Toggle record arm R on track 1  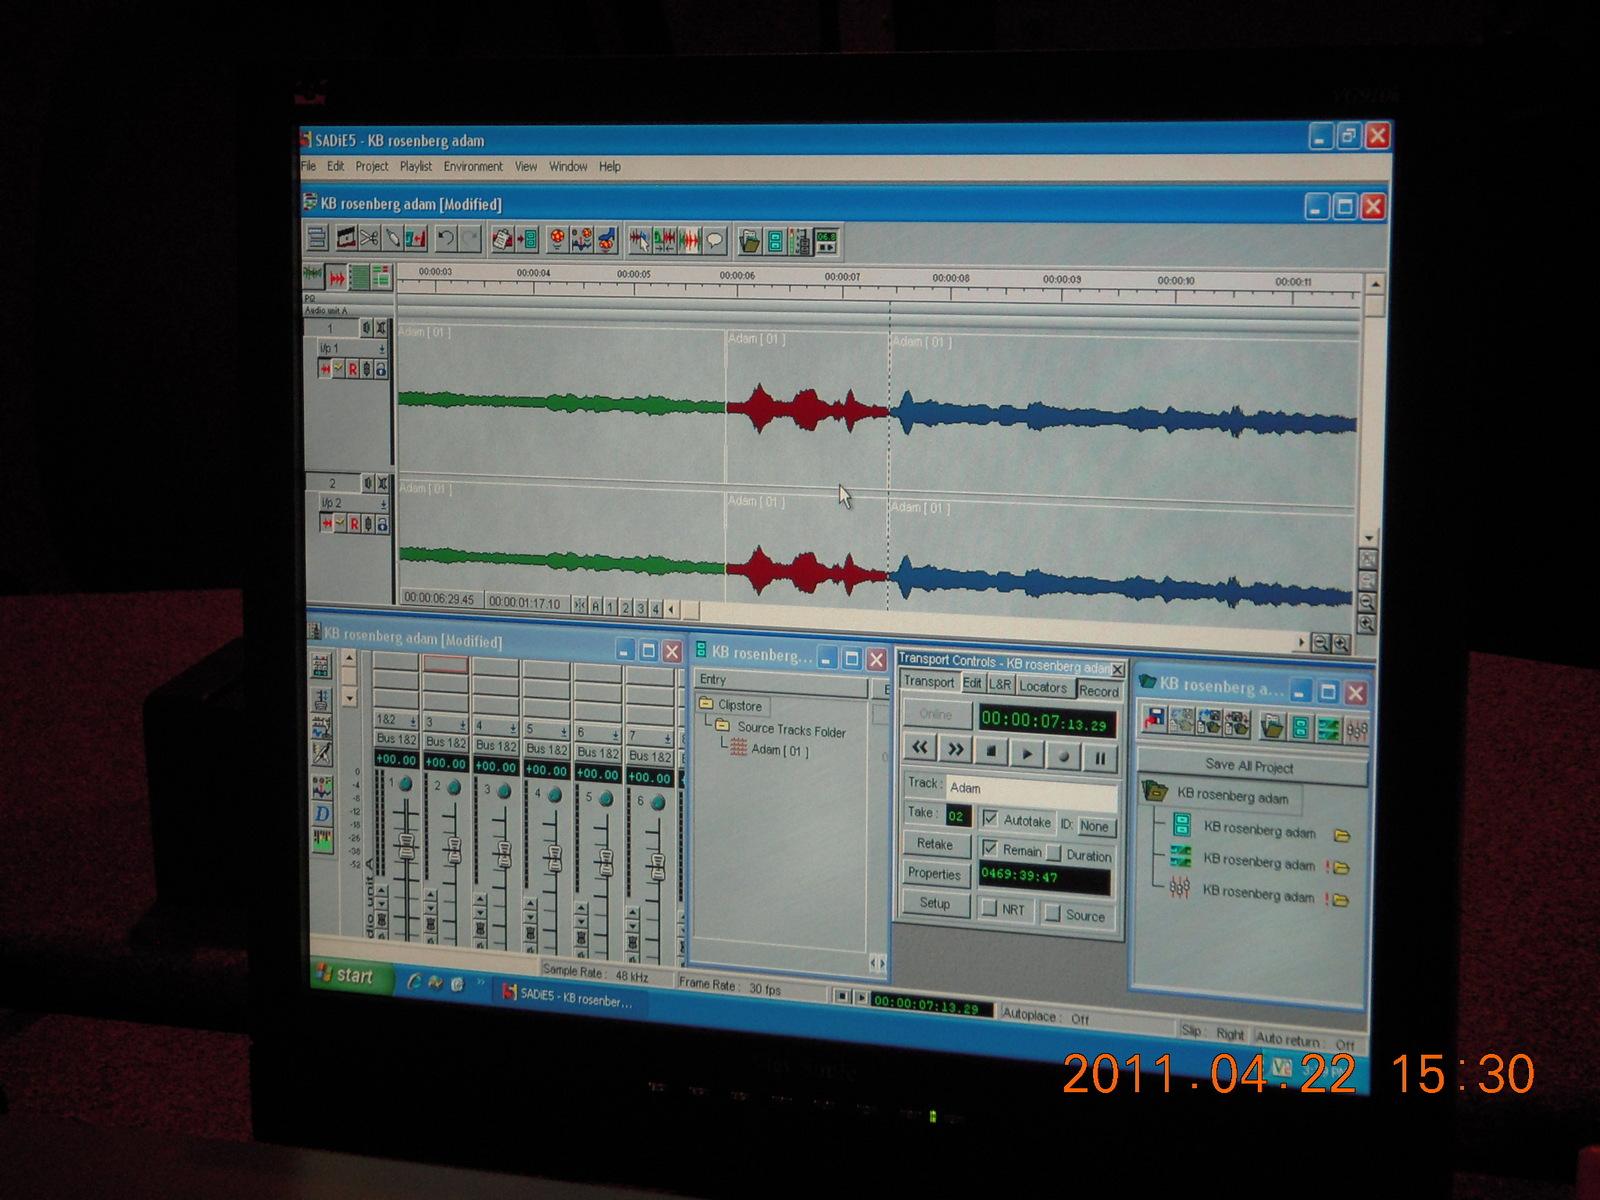pos(353,369)
